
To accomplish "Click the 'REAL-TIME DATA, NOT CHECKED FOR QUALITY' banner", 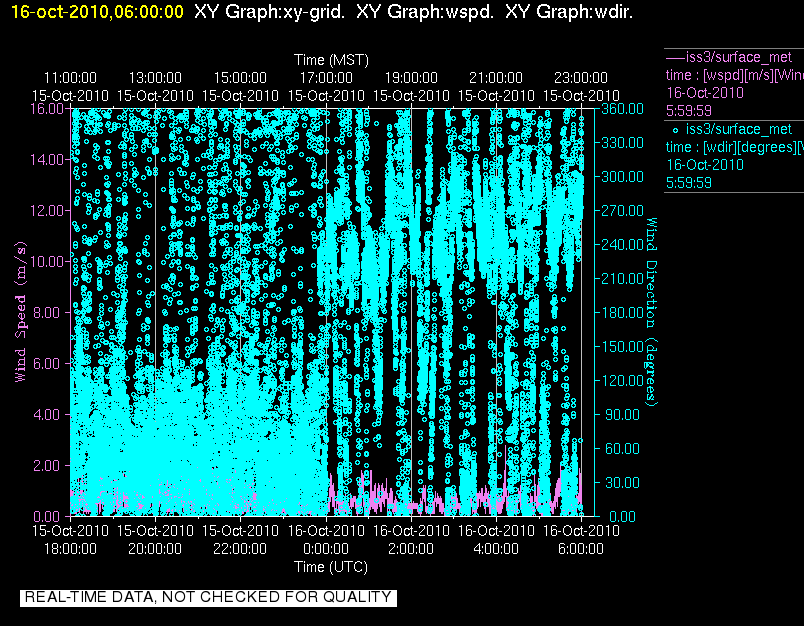I will 208,597.
